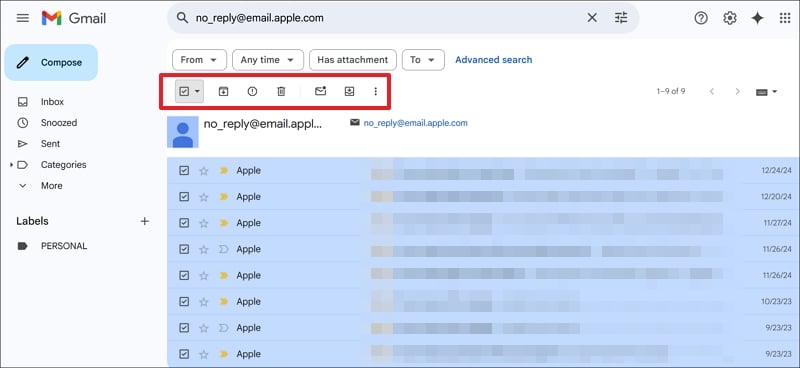Toggle importance marker on 10/23/23 email

[223, 302]
